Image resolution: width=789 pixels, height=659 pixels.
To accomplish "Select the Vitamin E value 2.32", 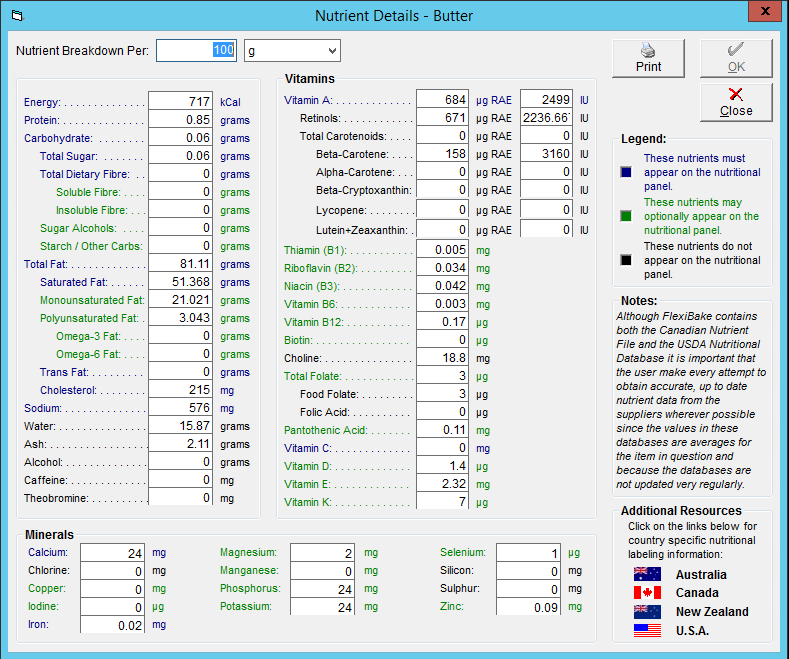I will click(x=442, y=484).
